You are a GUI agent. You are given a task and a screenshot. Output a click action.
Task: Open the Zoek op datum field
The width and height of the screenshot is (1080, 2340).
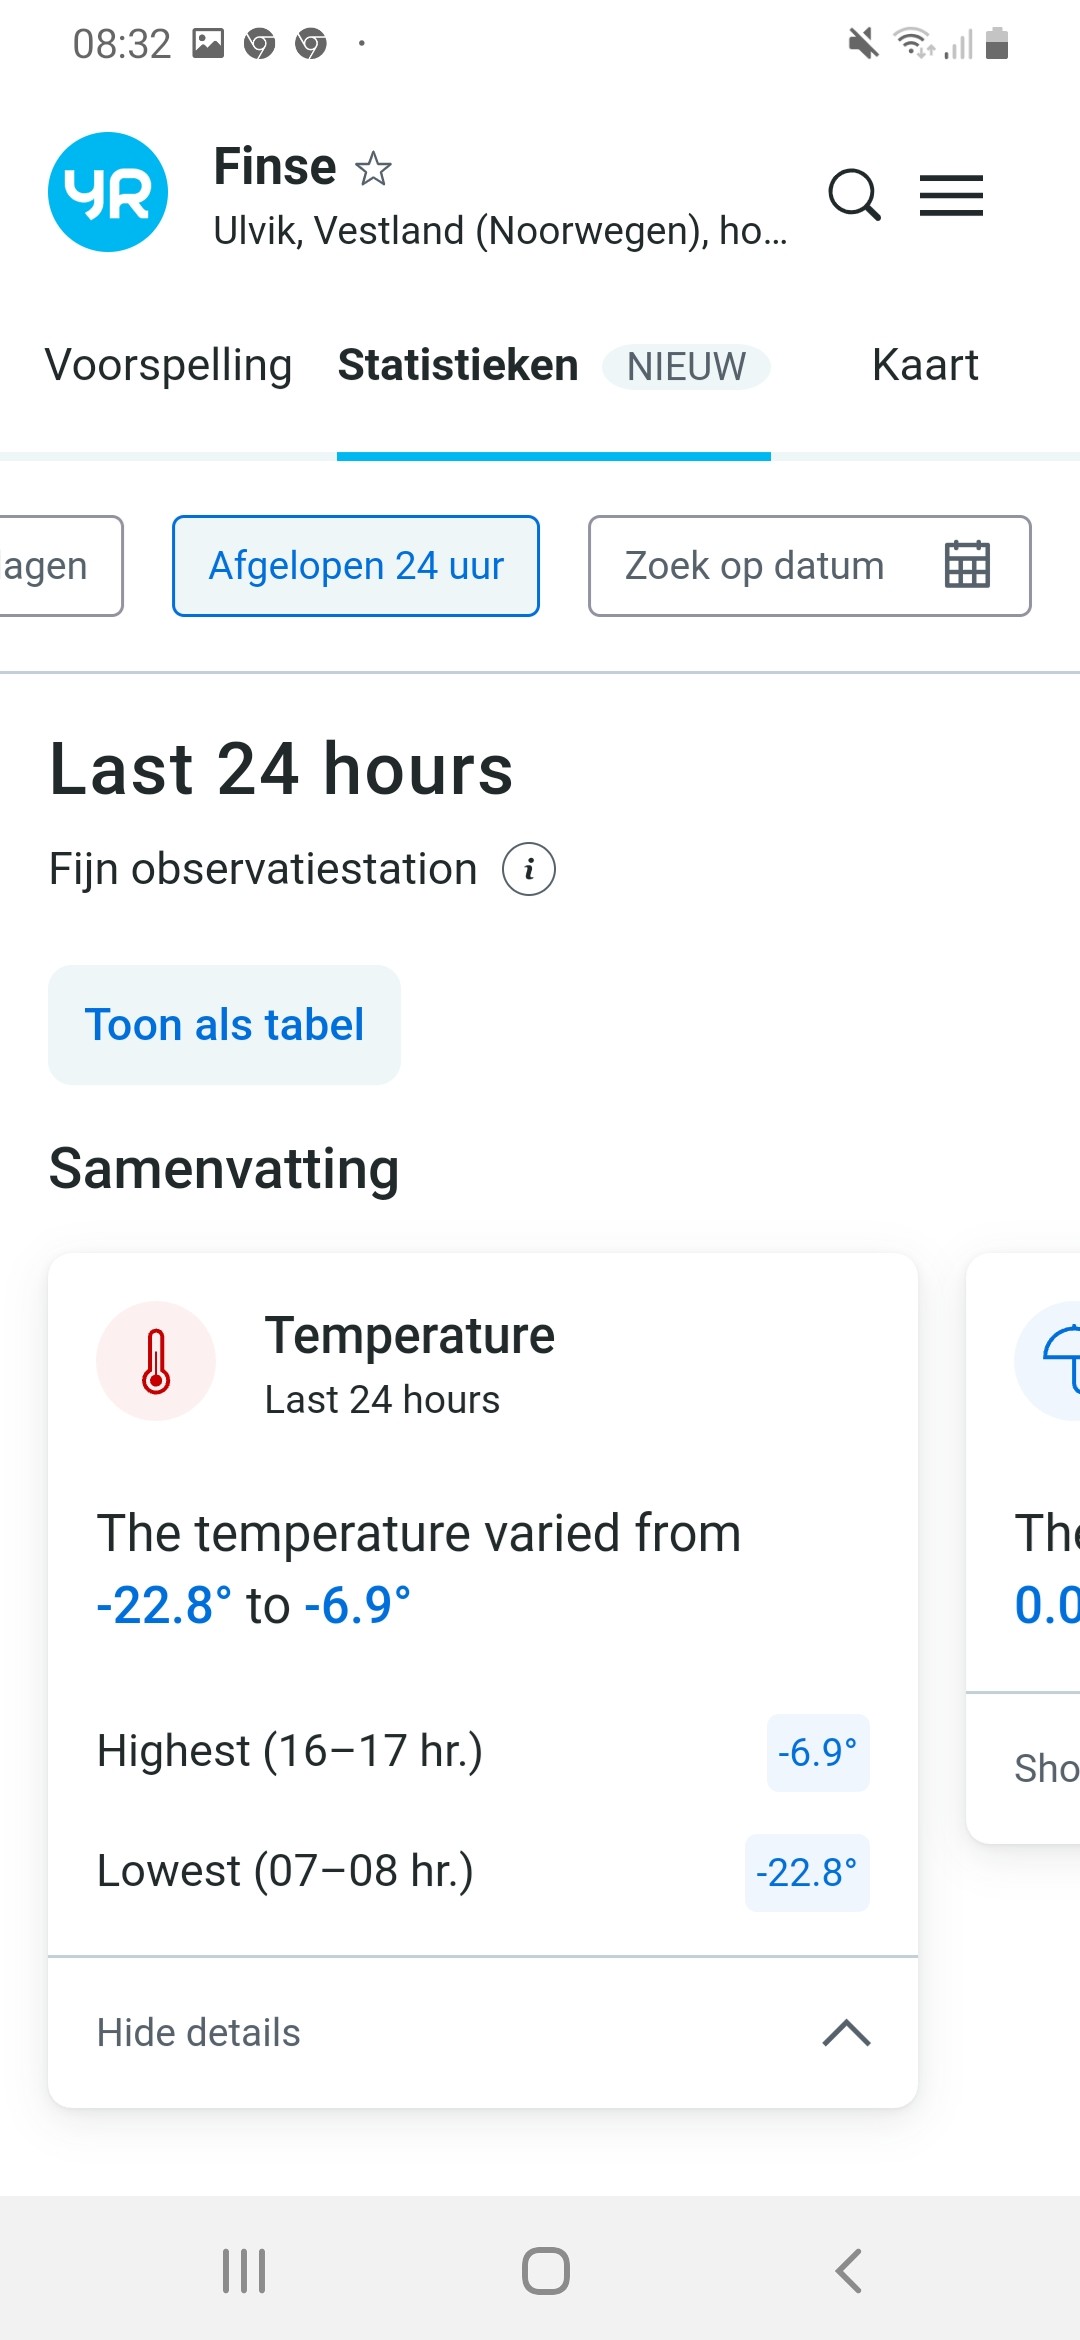tap(810, 566)
